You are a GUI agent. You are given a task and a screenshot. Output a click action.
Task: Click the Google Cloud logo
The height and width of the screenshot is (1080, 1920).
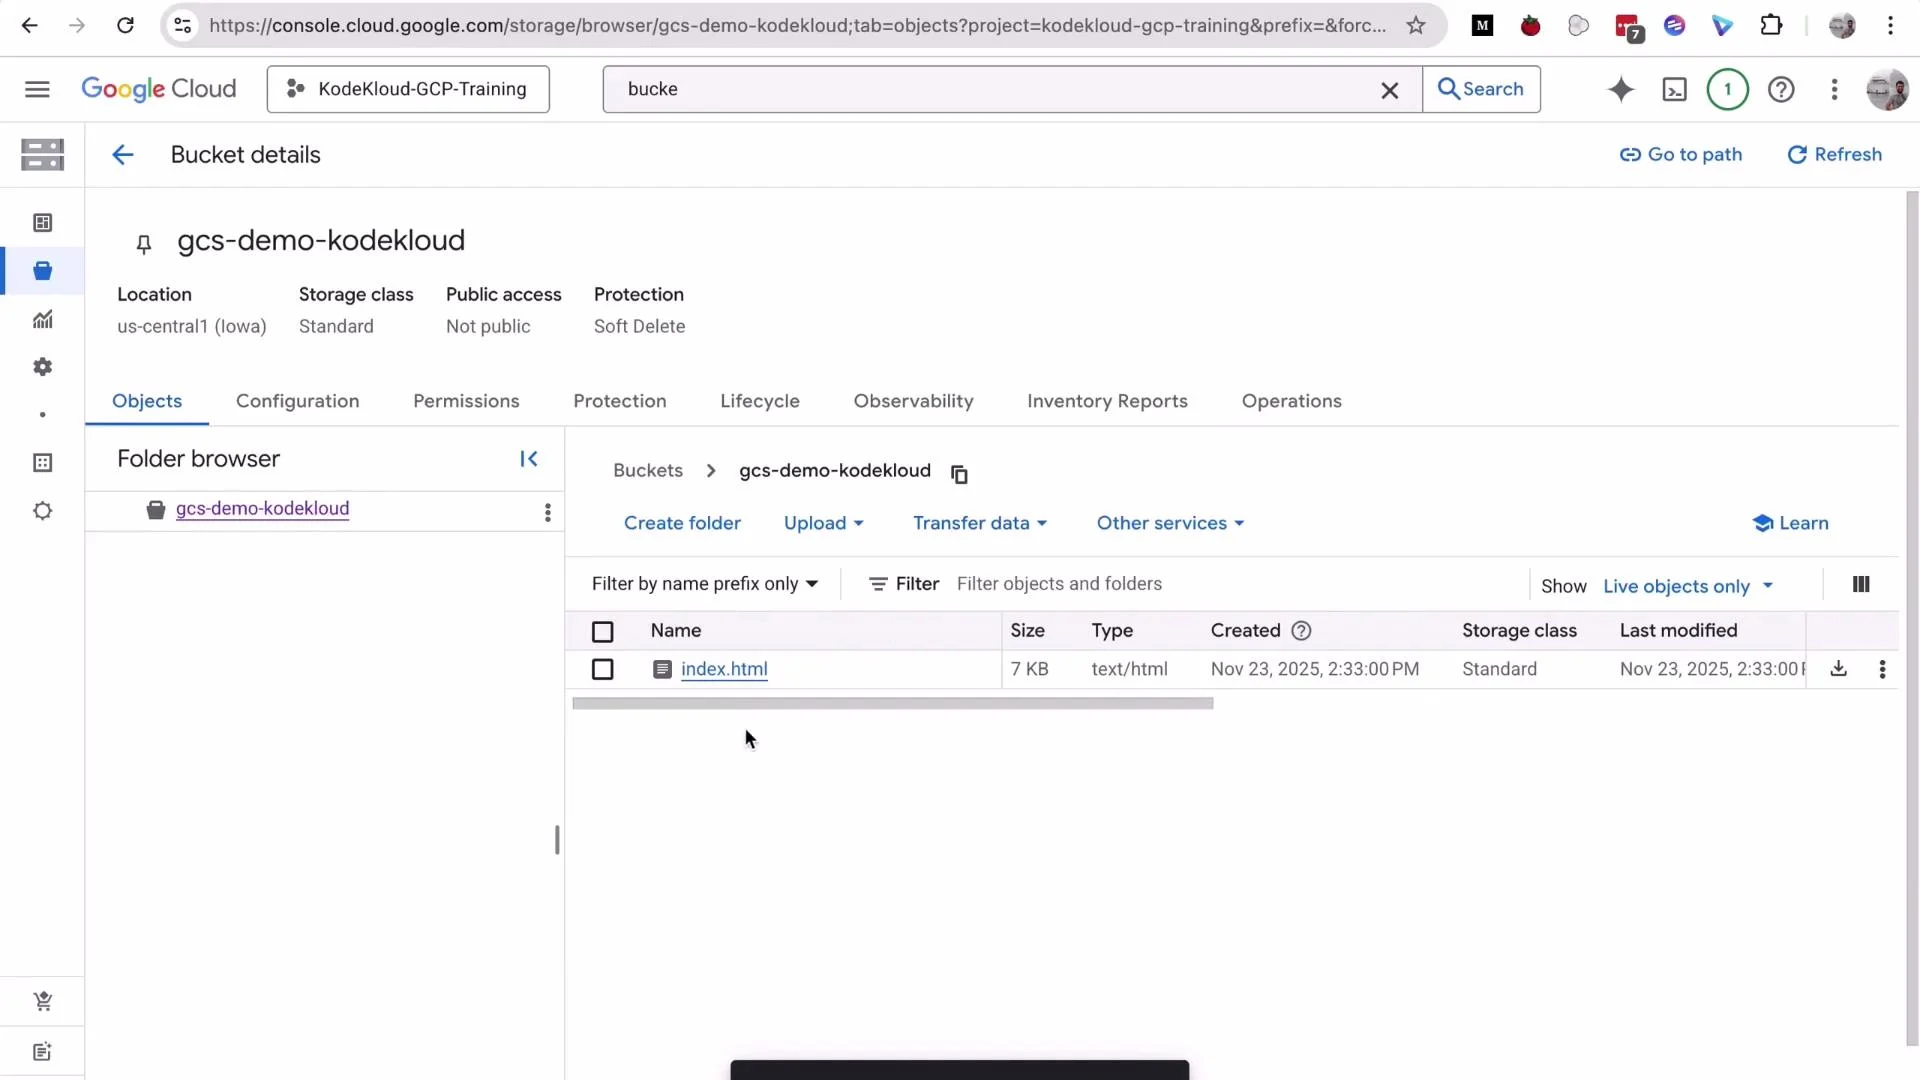pyautogui.click(x=158, y=89)
